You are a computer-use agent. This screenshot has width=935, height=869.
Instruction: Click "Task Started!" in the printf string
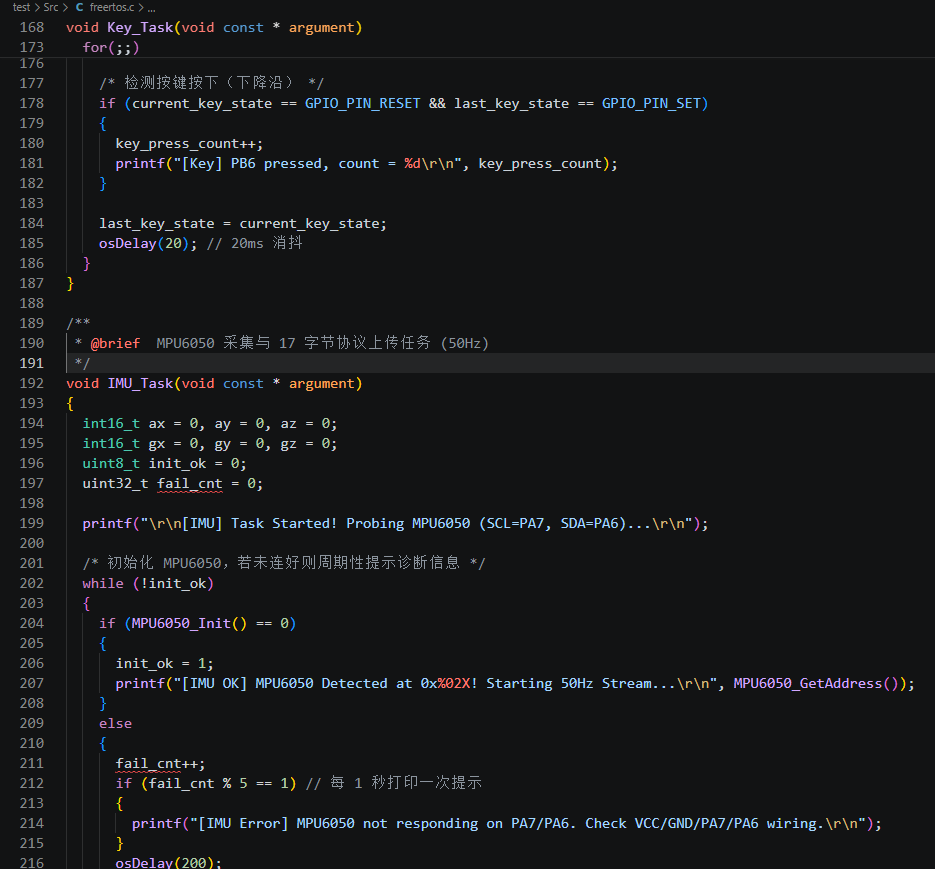pos(284,524)
